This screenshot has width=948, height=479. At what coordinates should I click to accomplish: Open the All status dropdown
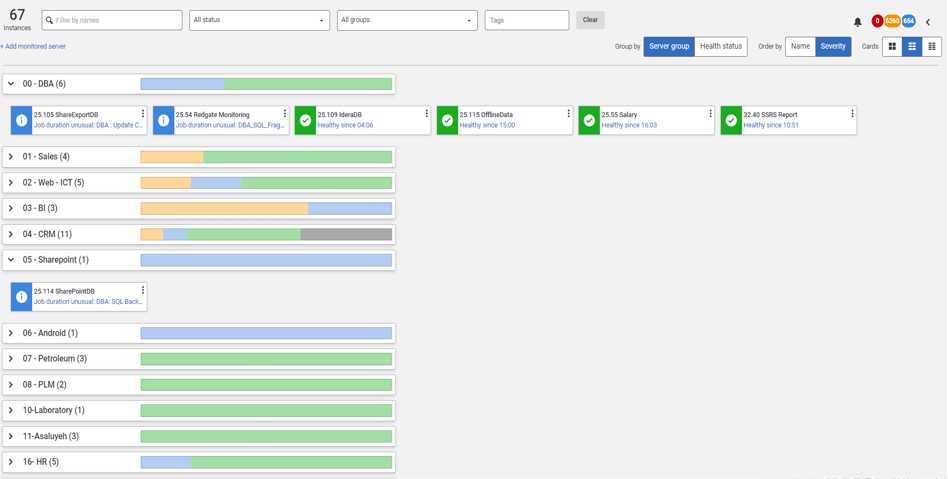pos(259,20)
